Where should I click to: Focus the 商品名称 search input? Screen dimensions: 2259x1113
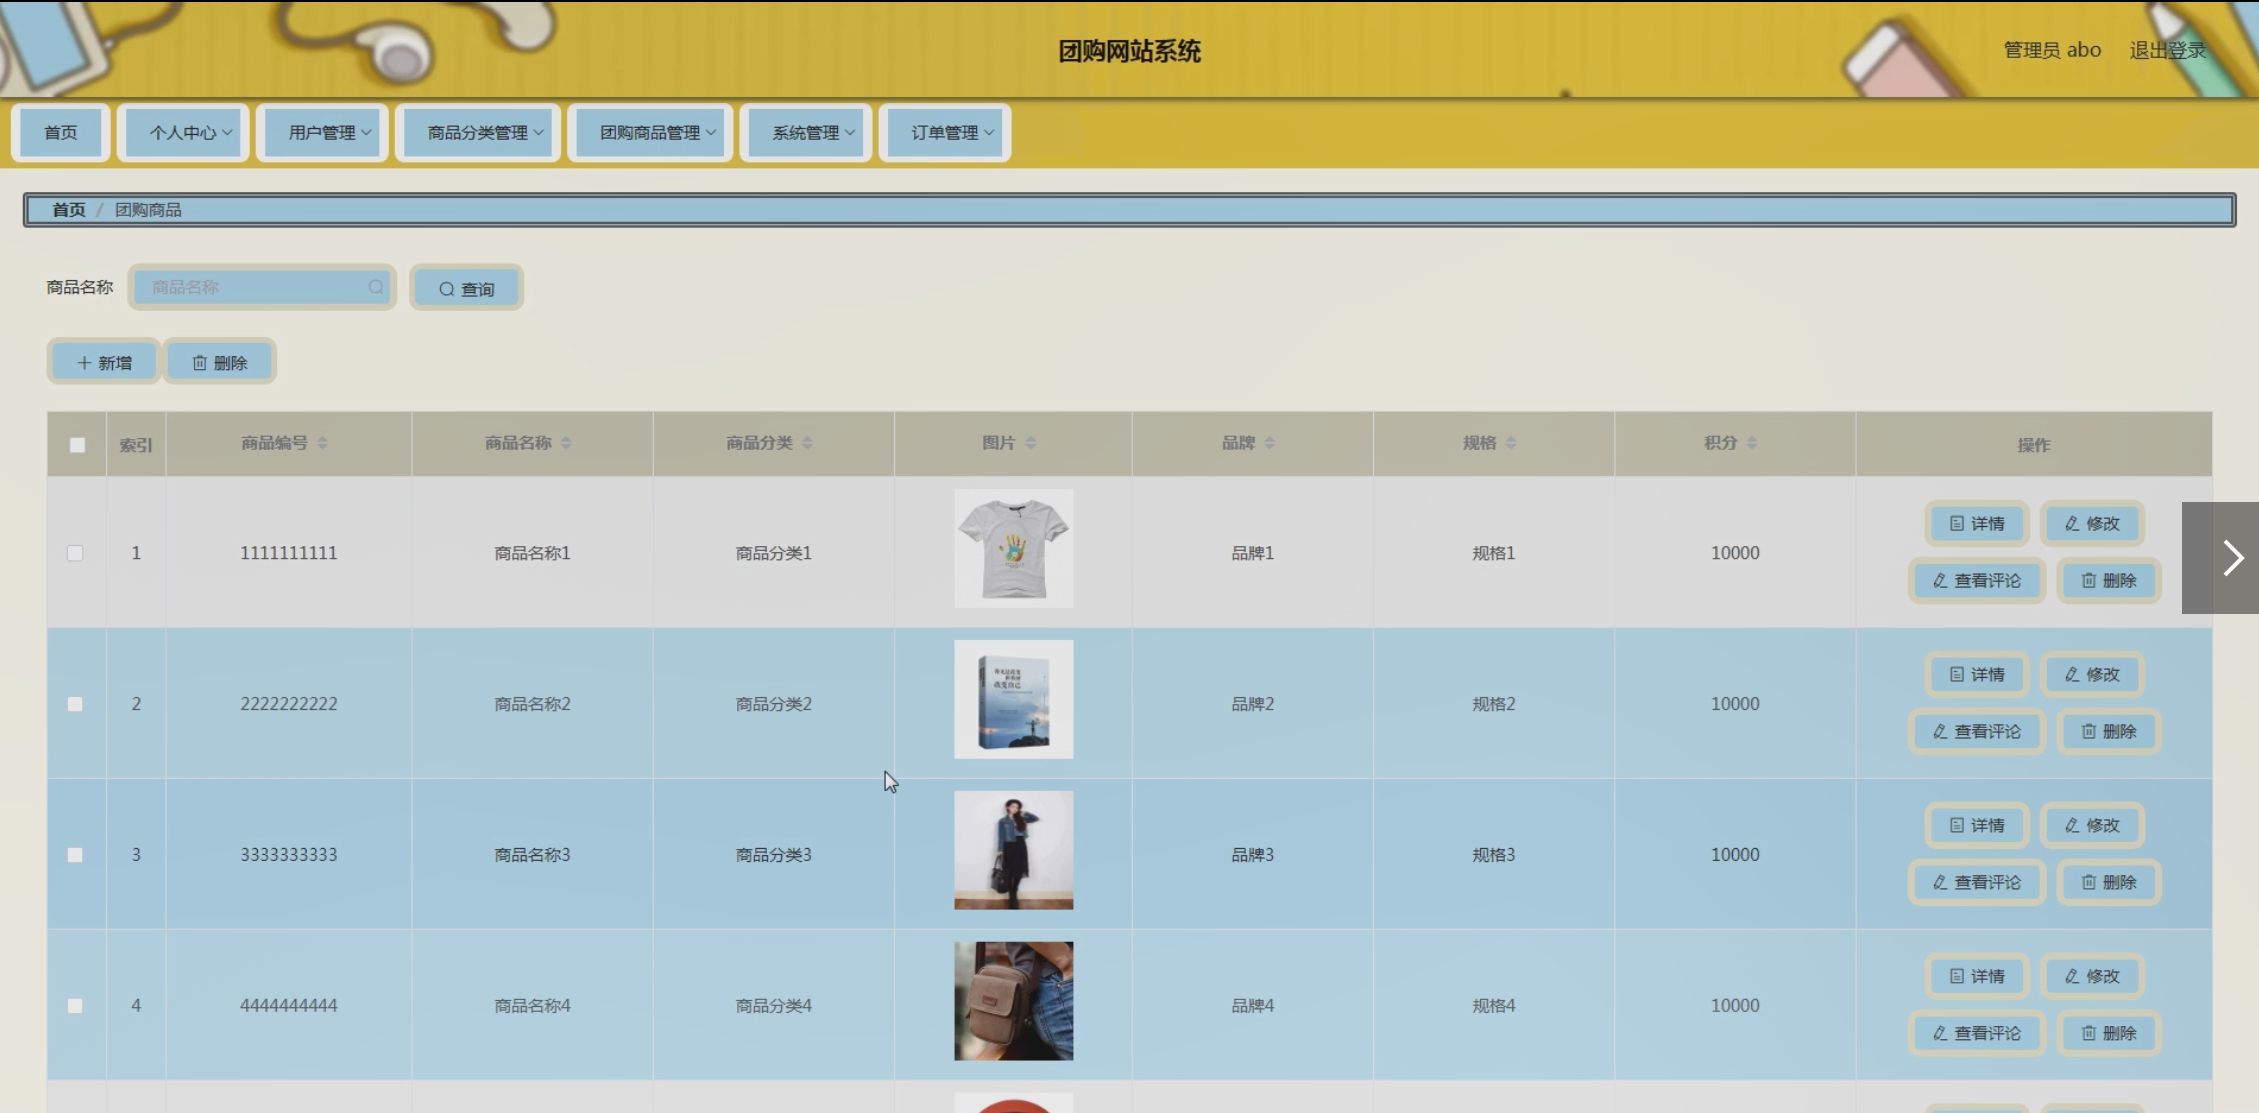(262, 287)
